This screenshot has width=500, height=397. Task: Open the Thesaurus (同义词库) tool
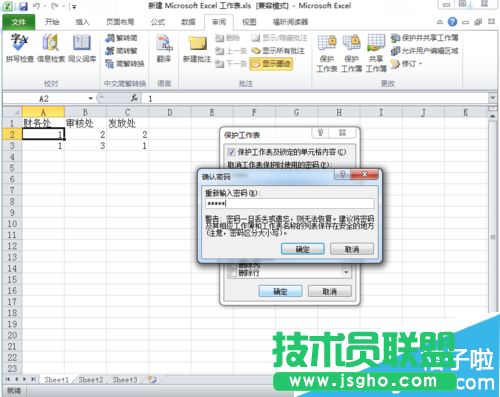tap(82, 48)
